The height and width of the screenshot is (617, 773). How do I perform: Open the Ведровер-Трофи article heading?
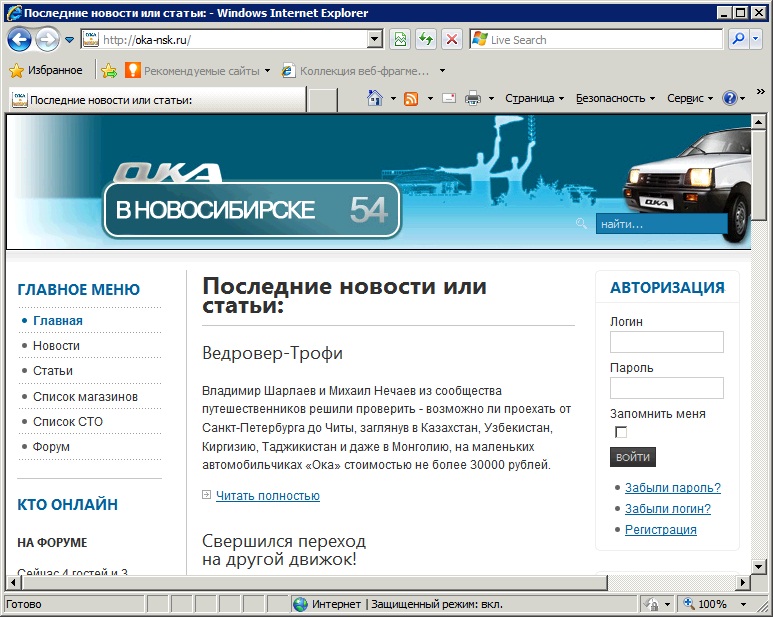(x=272, y=353)
